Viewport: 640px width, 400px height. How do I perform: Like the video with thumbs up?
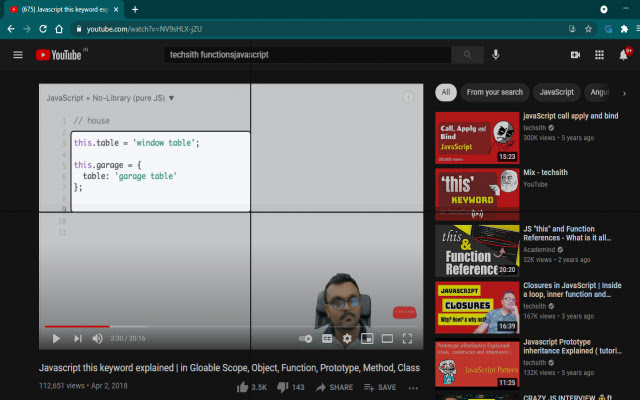point(243,387)
